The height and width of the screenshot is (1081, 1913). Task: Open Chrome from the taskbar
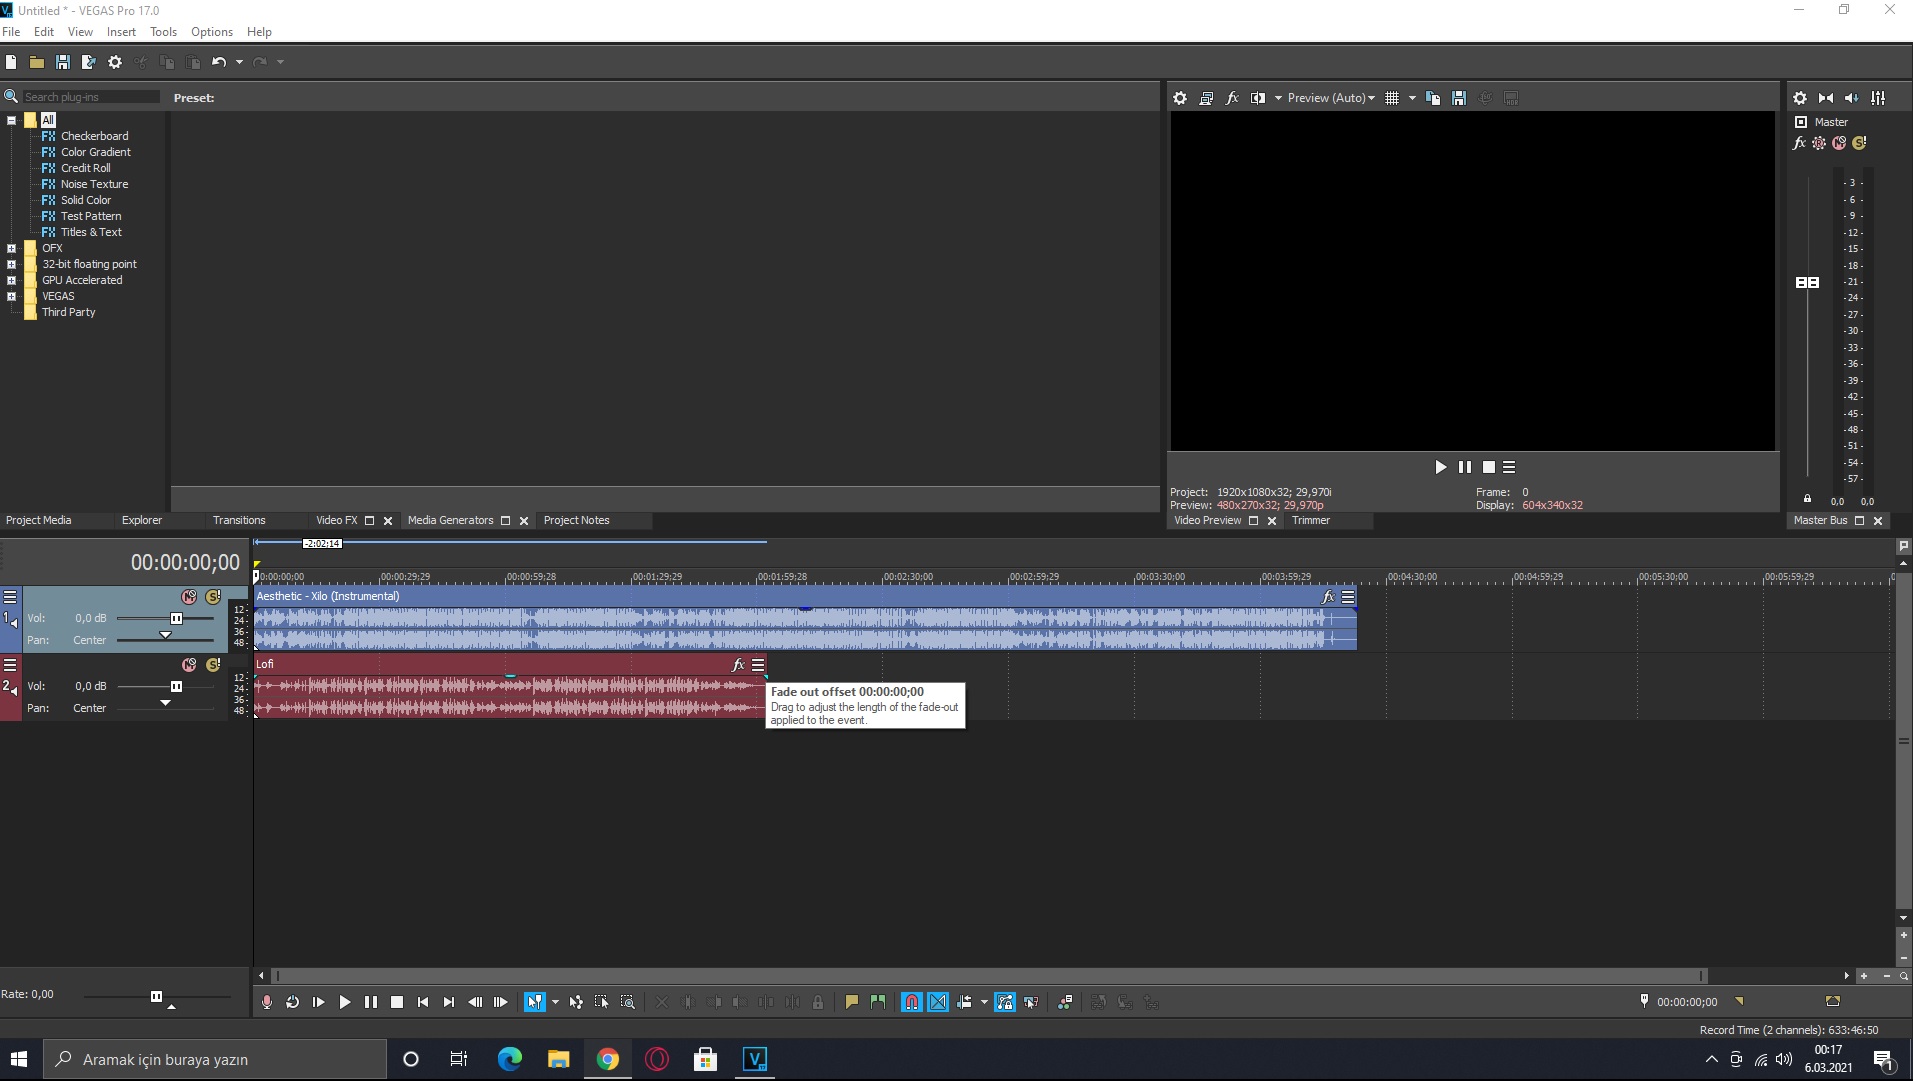click(x=608, y=1059)
